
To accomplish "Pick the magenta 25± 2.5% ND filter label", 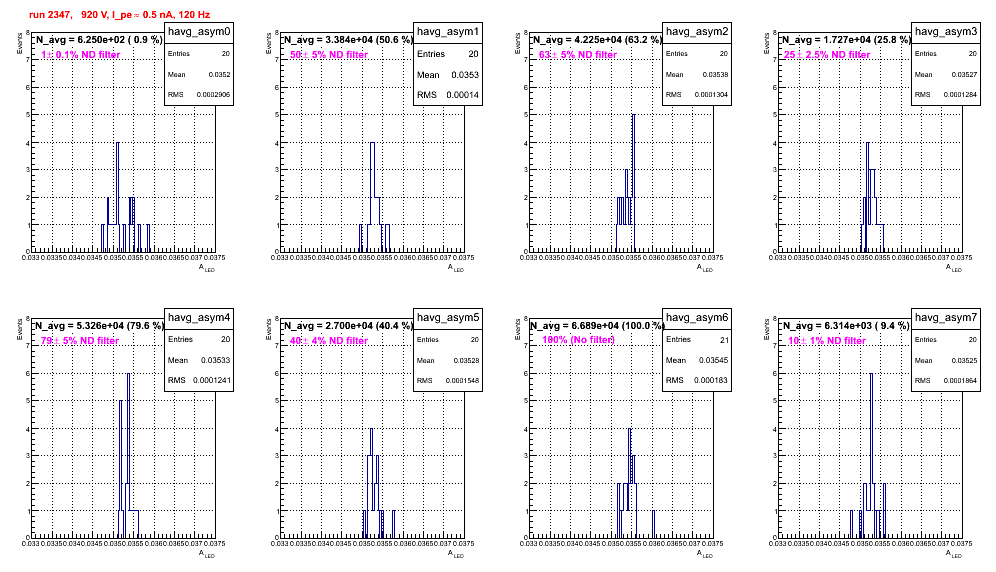I will click(x=827, y=55).
